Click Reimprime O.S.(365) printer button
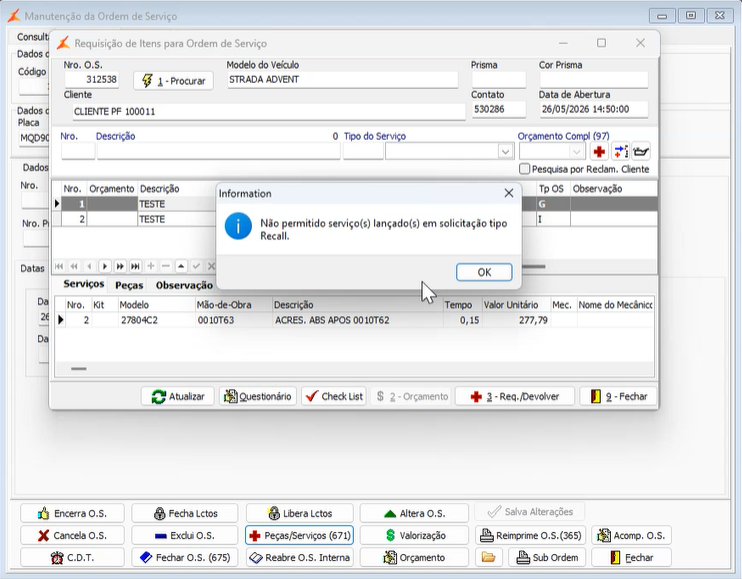The height and width of the screenshot is (579, 742). [530, 535]
